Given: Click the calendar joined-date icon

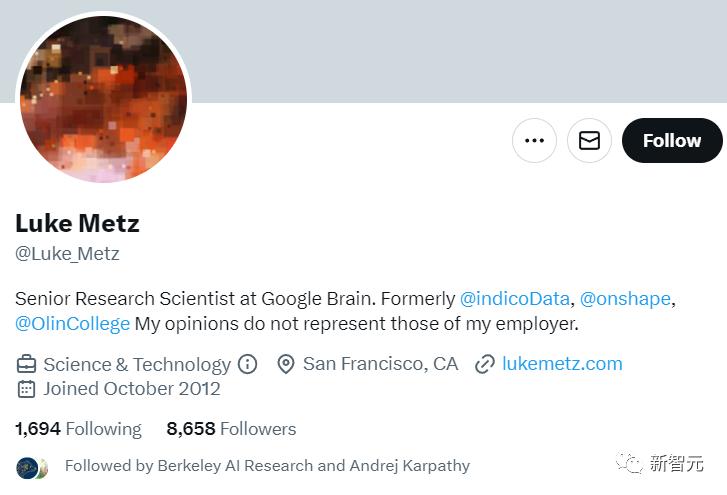Looking at the screenshot, I should (x=26, y=389).
